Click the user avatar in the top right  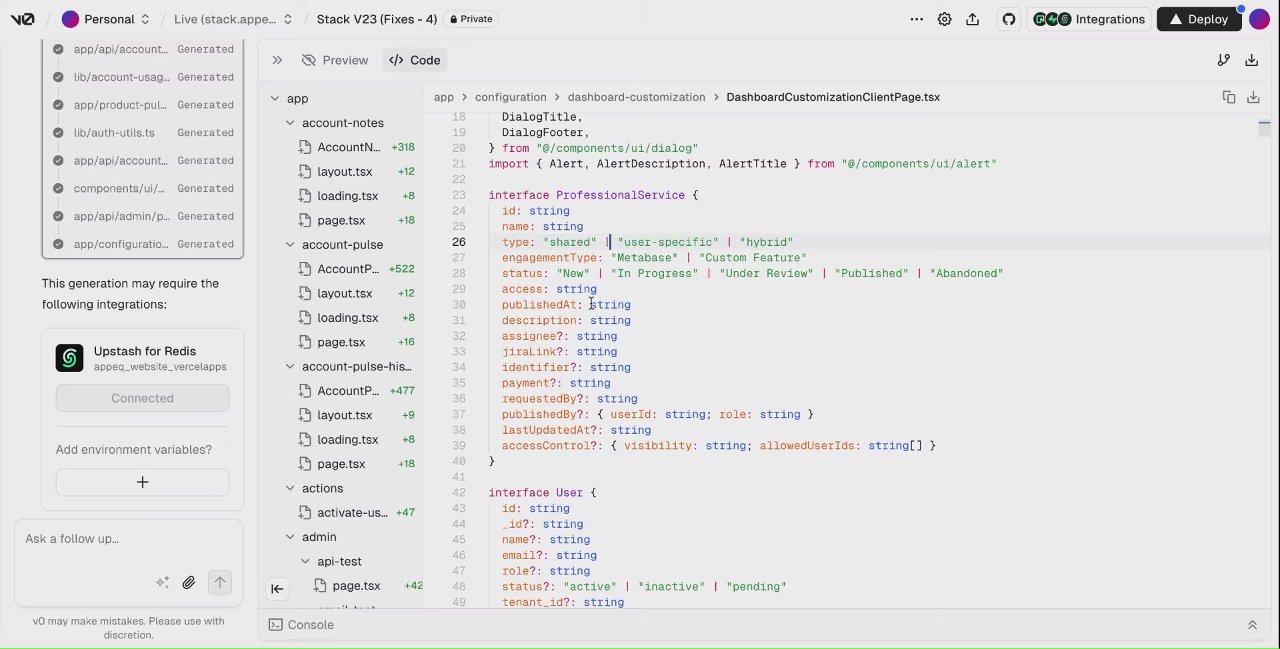(x=1260, y=19)
